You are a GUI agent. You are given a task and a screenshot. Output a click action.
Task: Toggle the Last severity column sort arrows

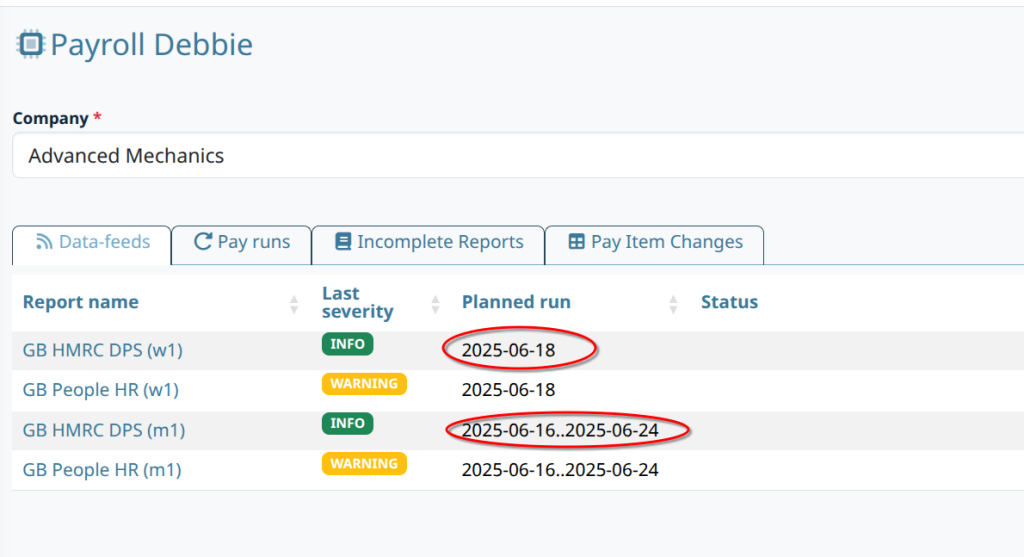tap(435, 303)
